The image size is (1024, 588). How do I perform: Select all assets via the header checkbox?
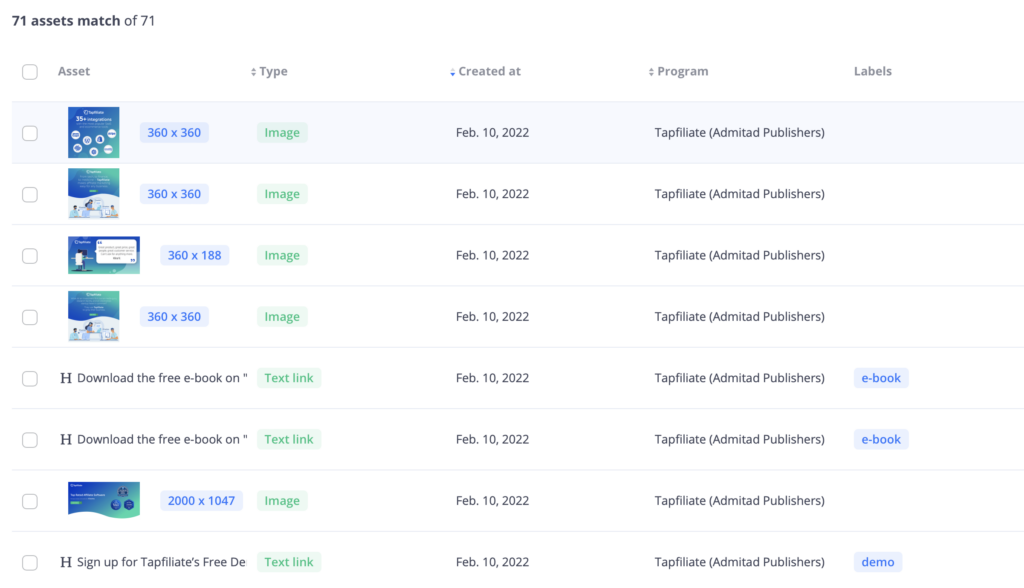click(30, 71)
